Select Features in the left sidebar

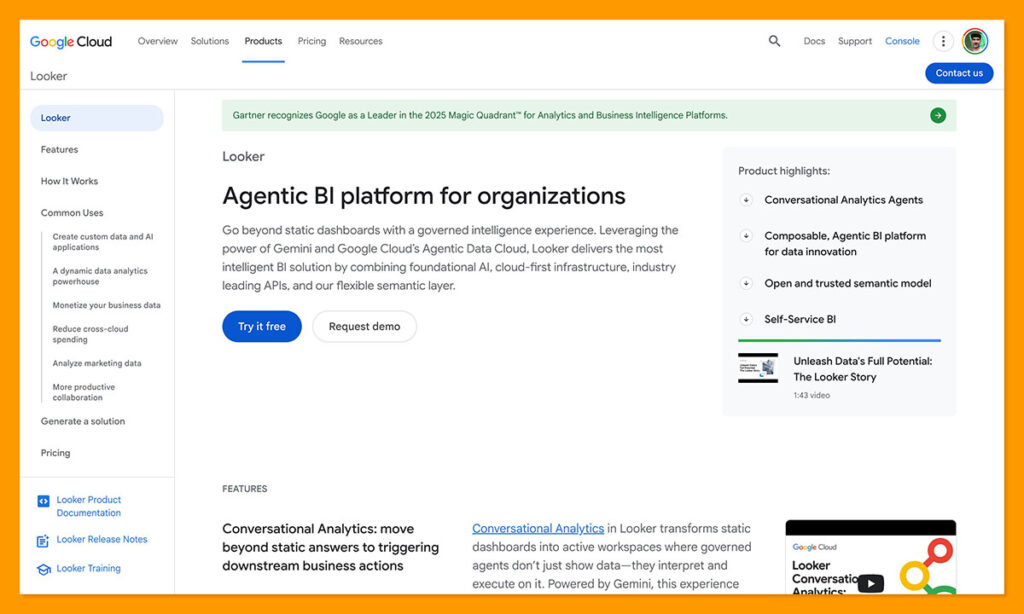[59, 150]
